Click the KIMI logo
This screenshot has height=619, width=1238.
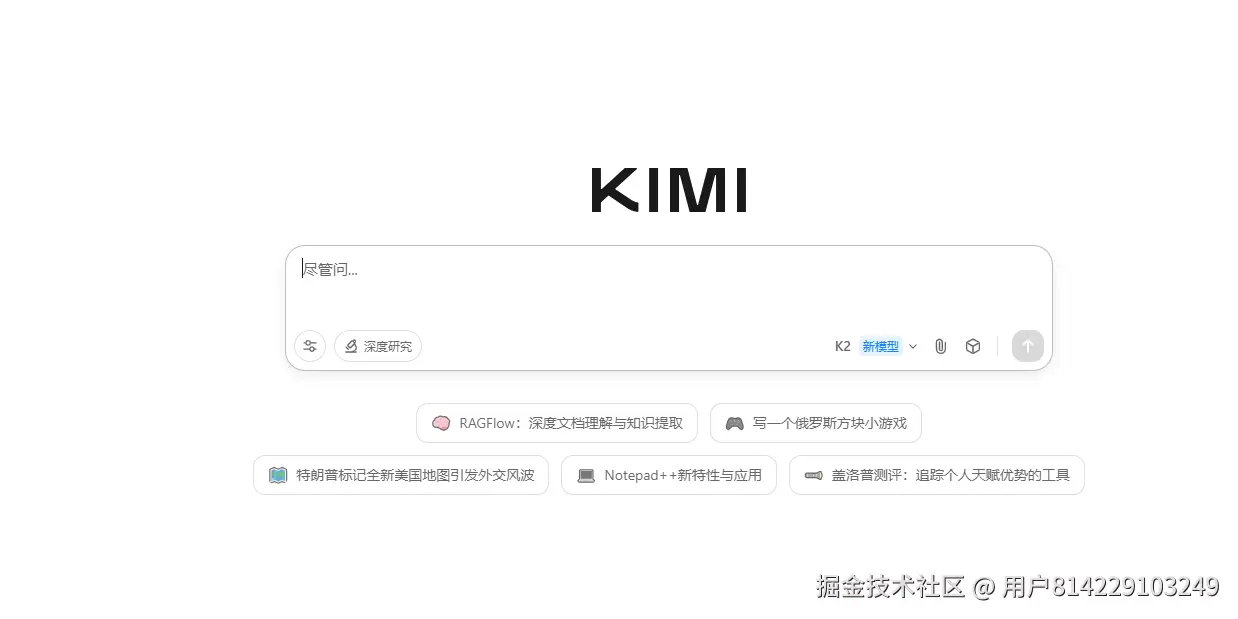[x=669, y=190]
